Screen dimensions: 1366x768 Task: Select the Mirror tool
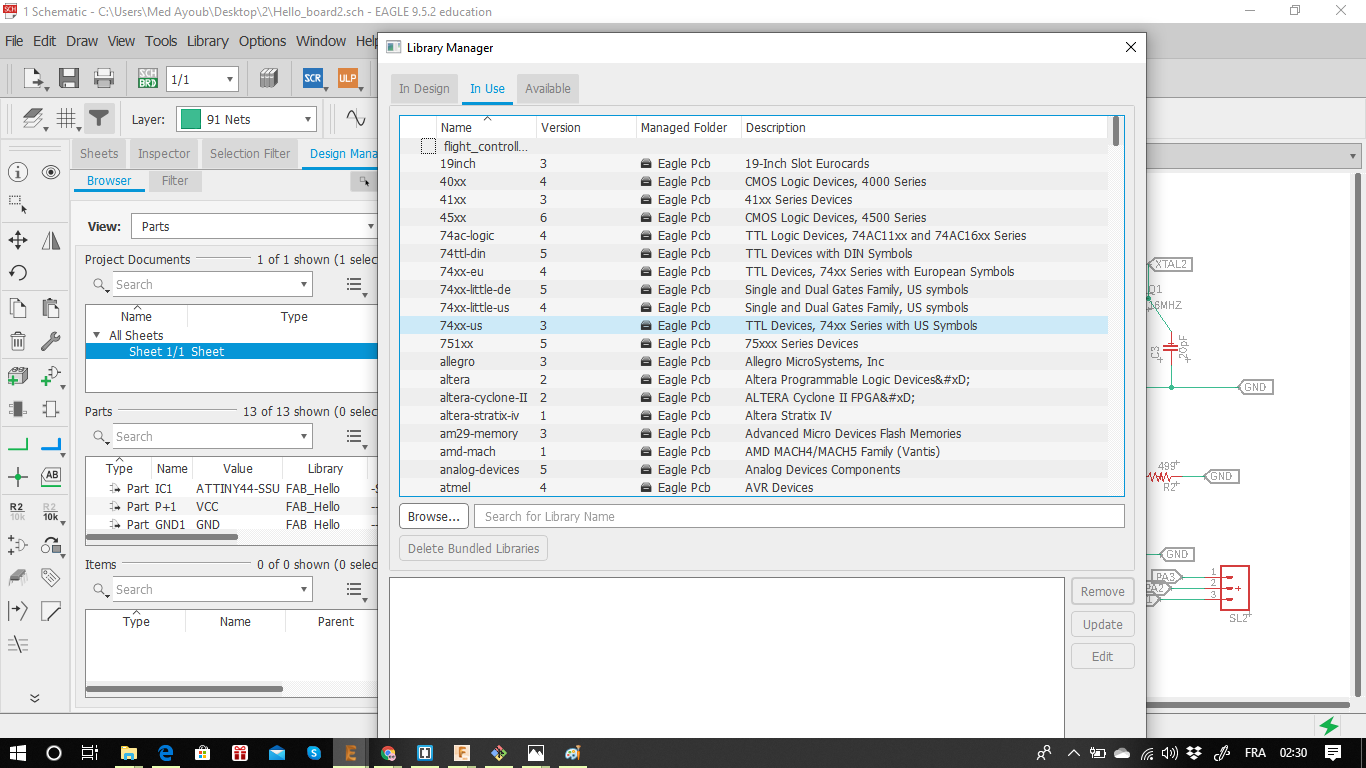tap(51, 240)
